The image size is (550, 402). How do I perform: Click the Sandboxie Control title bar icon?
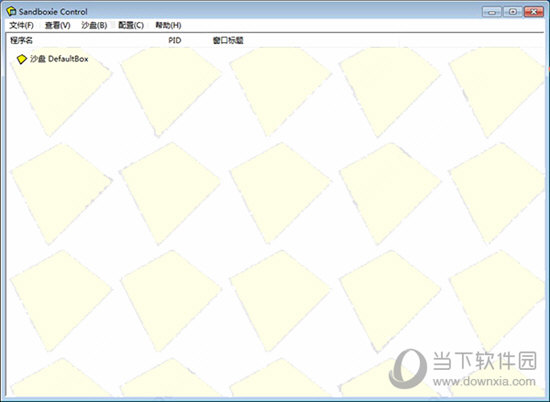(x=11, y=12)
